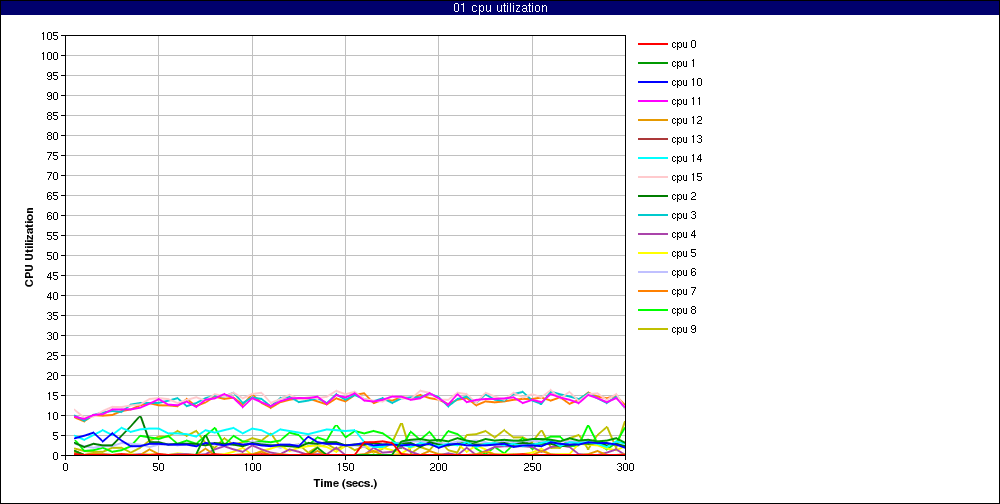Click the 250 tick on the time axis
The image size is (1000, 504).
click(532, 467)
